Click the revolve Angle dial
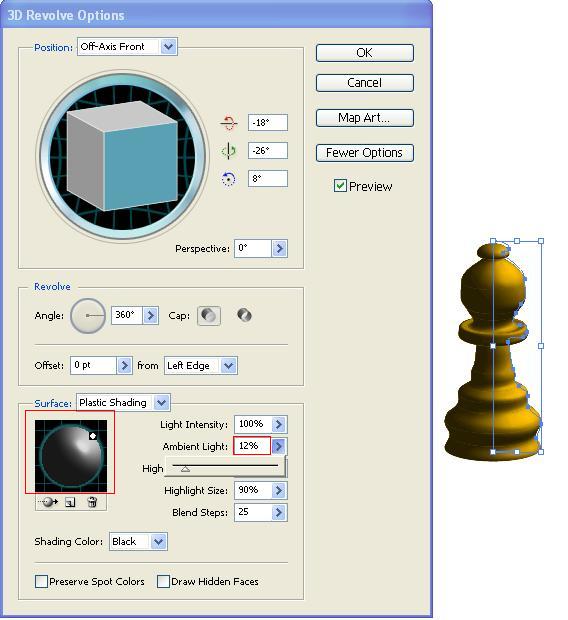 click(x=88, y=316)
